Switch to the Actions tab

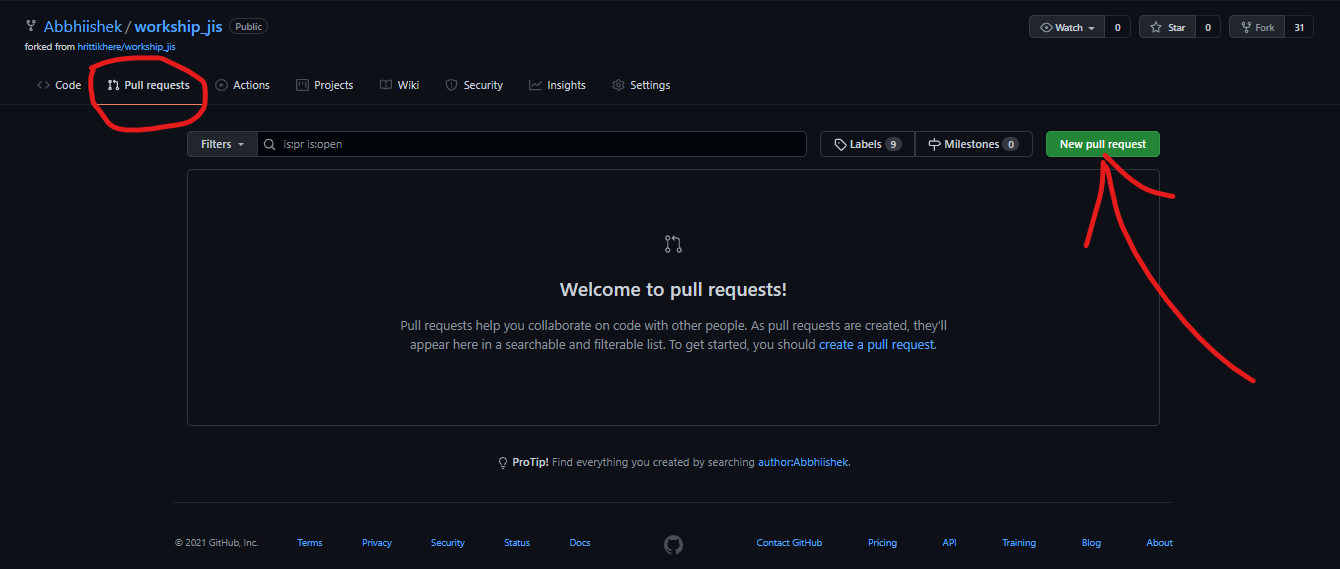tap(243, 85)
